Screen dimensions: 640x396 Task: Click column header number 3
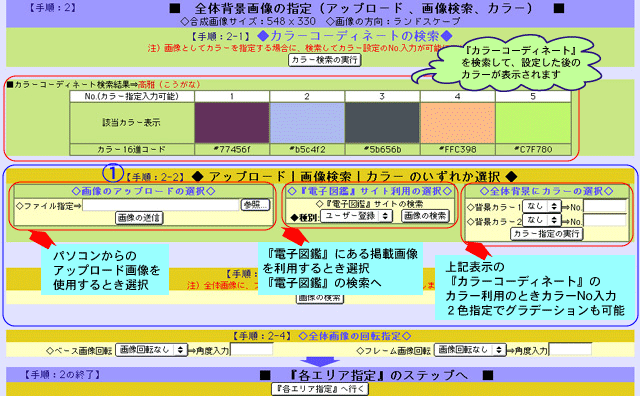pyautogui.click(x=382, y=96)
